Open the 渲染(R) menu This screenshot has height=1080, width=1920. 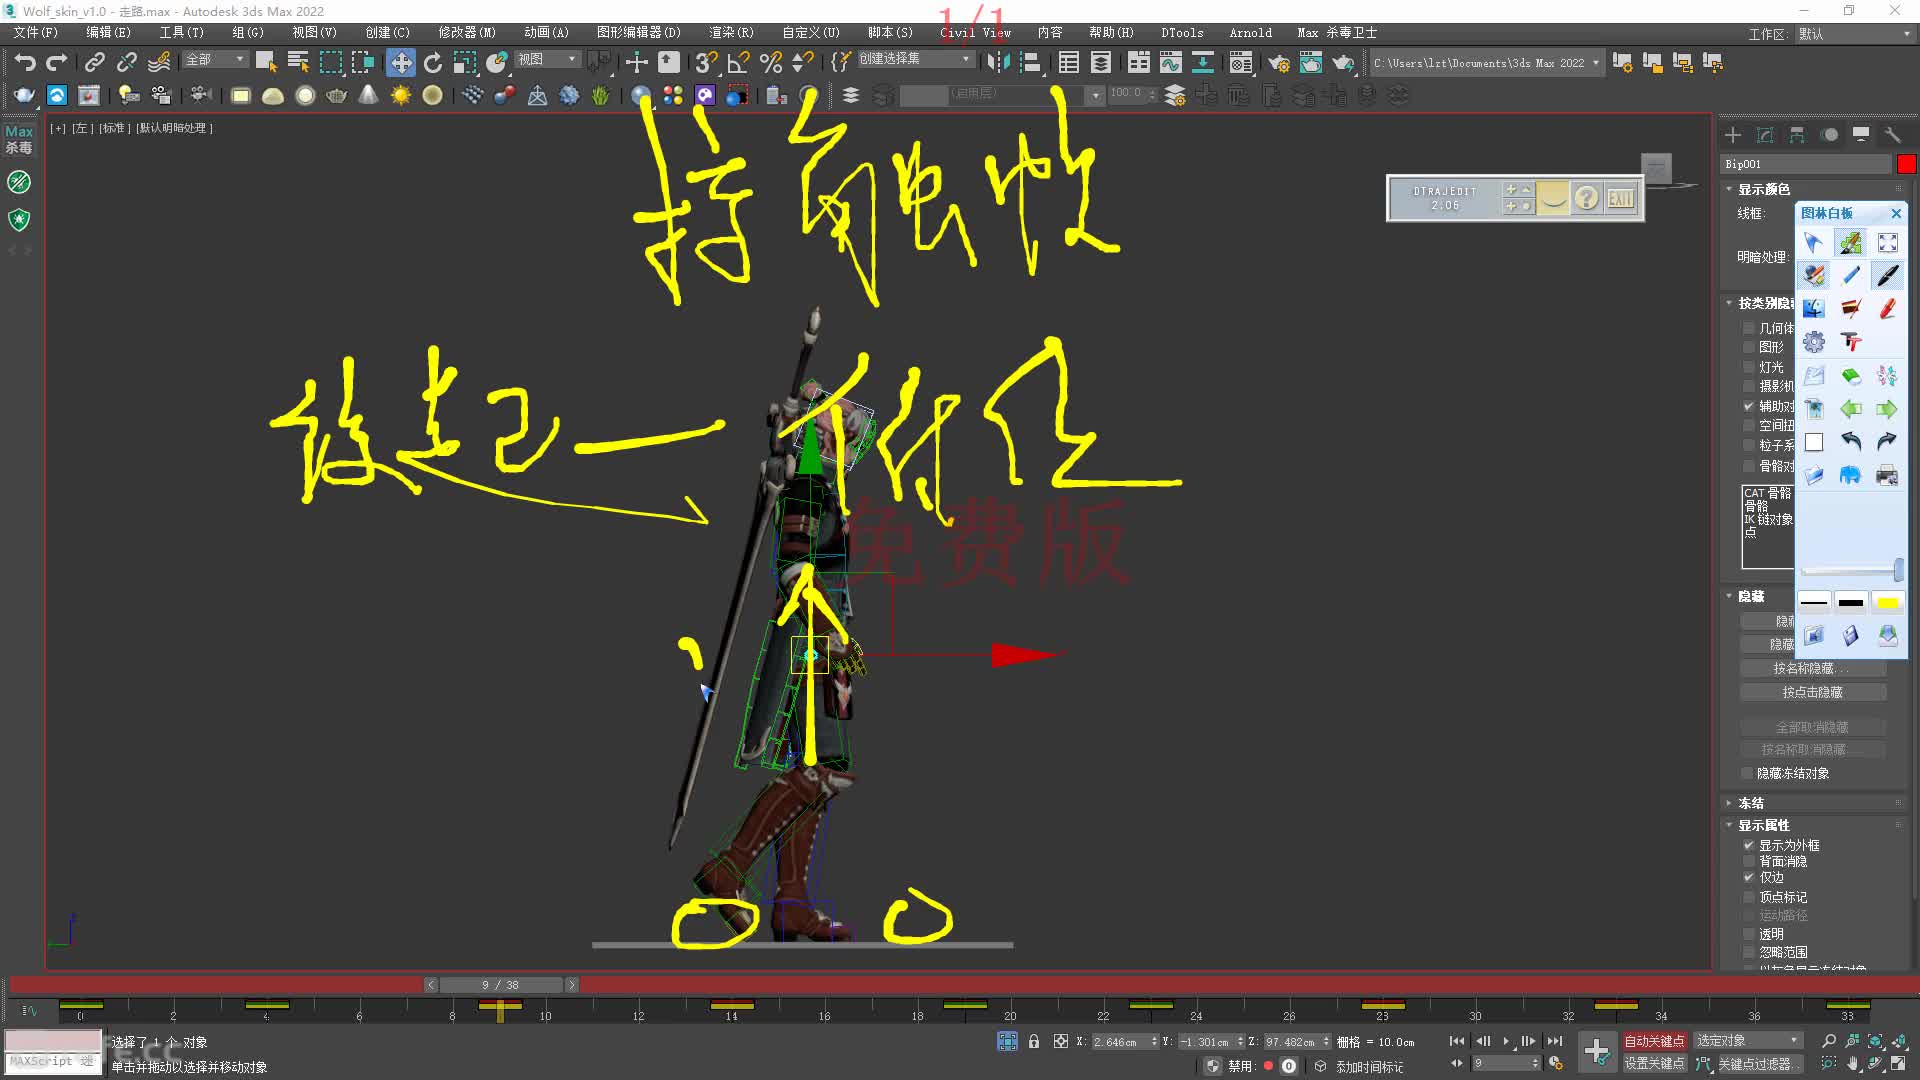tap(732, 33)
